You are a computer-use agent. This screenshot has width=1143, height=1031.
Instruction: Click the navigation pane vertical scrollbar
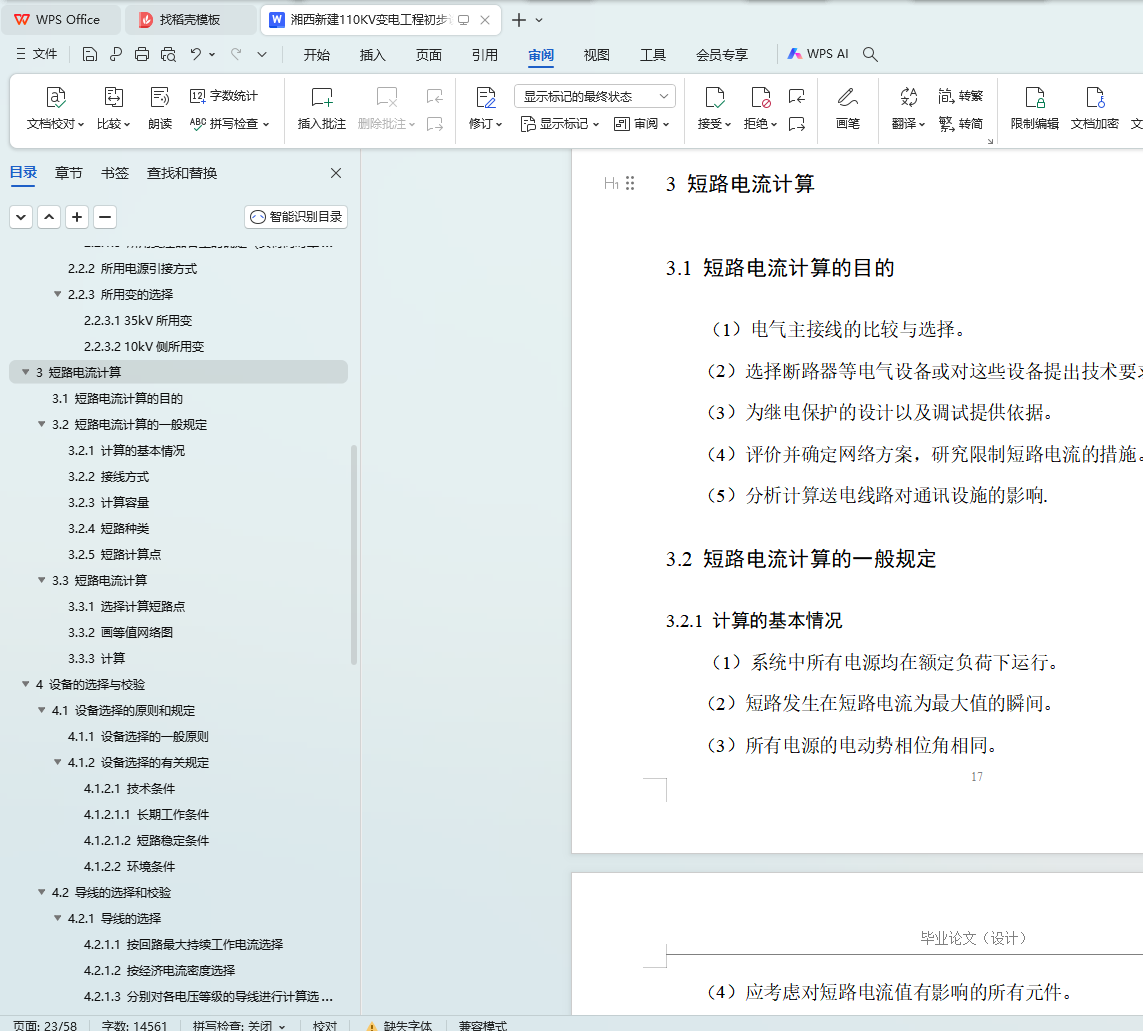pyautogui.click(x=354, y=554)
